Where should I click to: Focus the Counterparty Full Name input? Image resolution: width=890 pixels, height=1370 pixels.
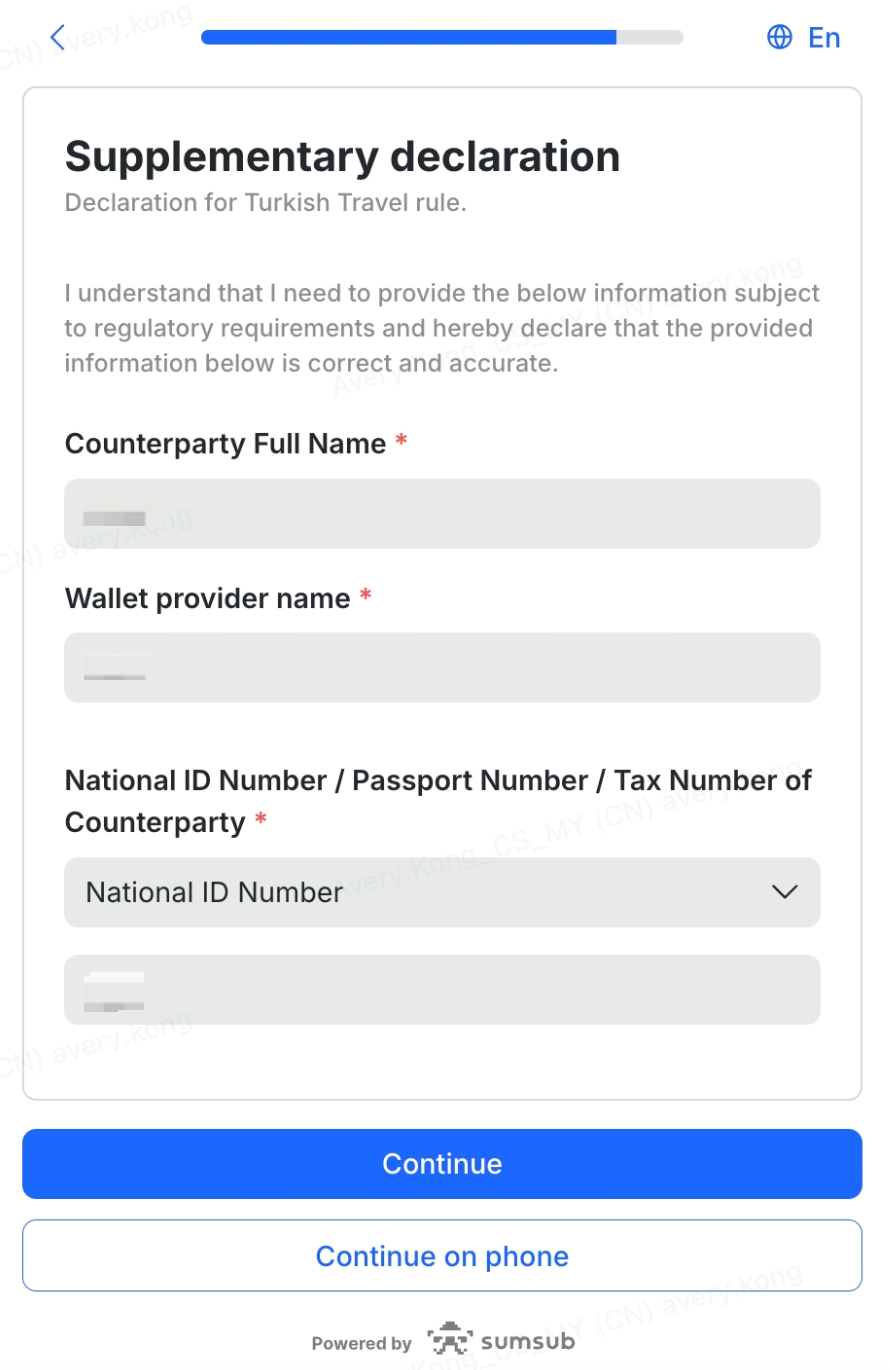point(442,514)
